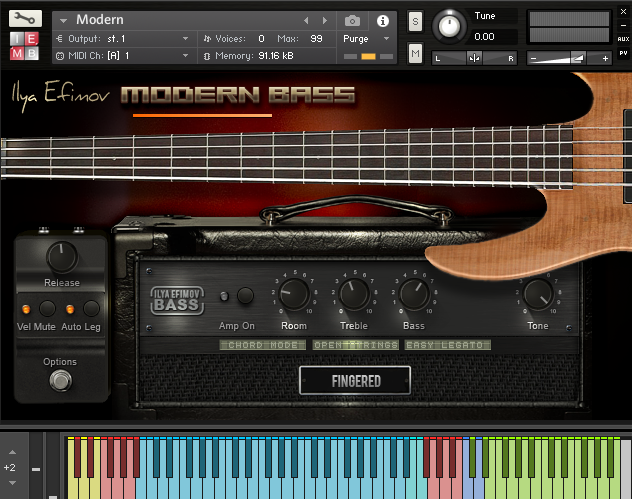Click the pan slider between L and R
The height and width of the screenshot is (499, 632).
(x=474, y=58)
